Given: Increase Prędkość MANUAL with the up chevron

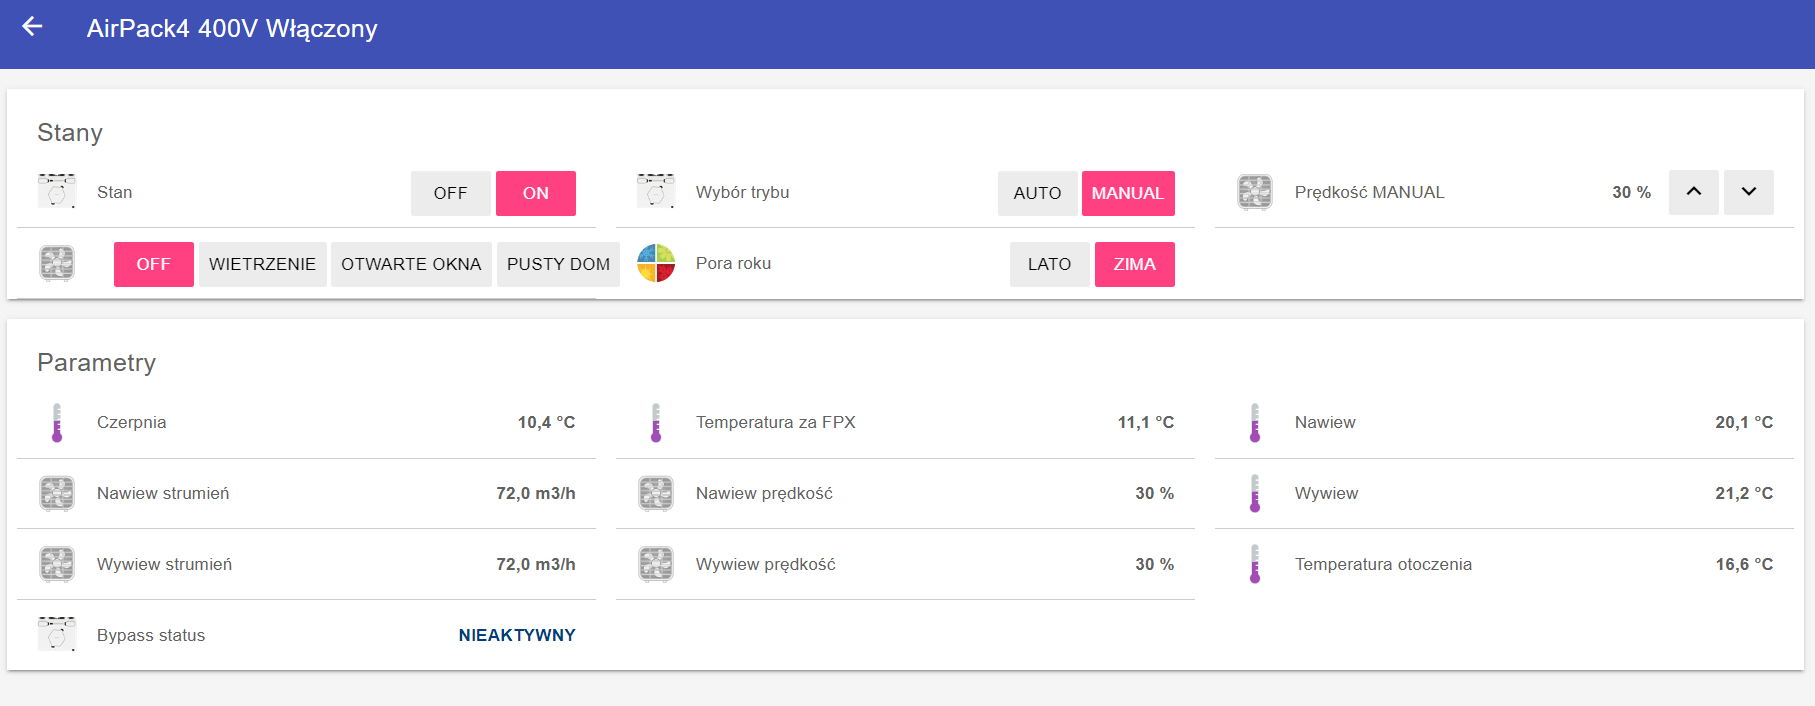Looking at the screenshot, I should 1694,192.
